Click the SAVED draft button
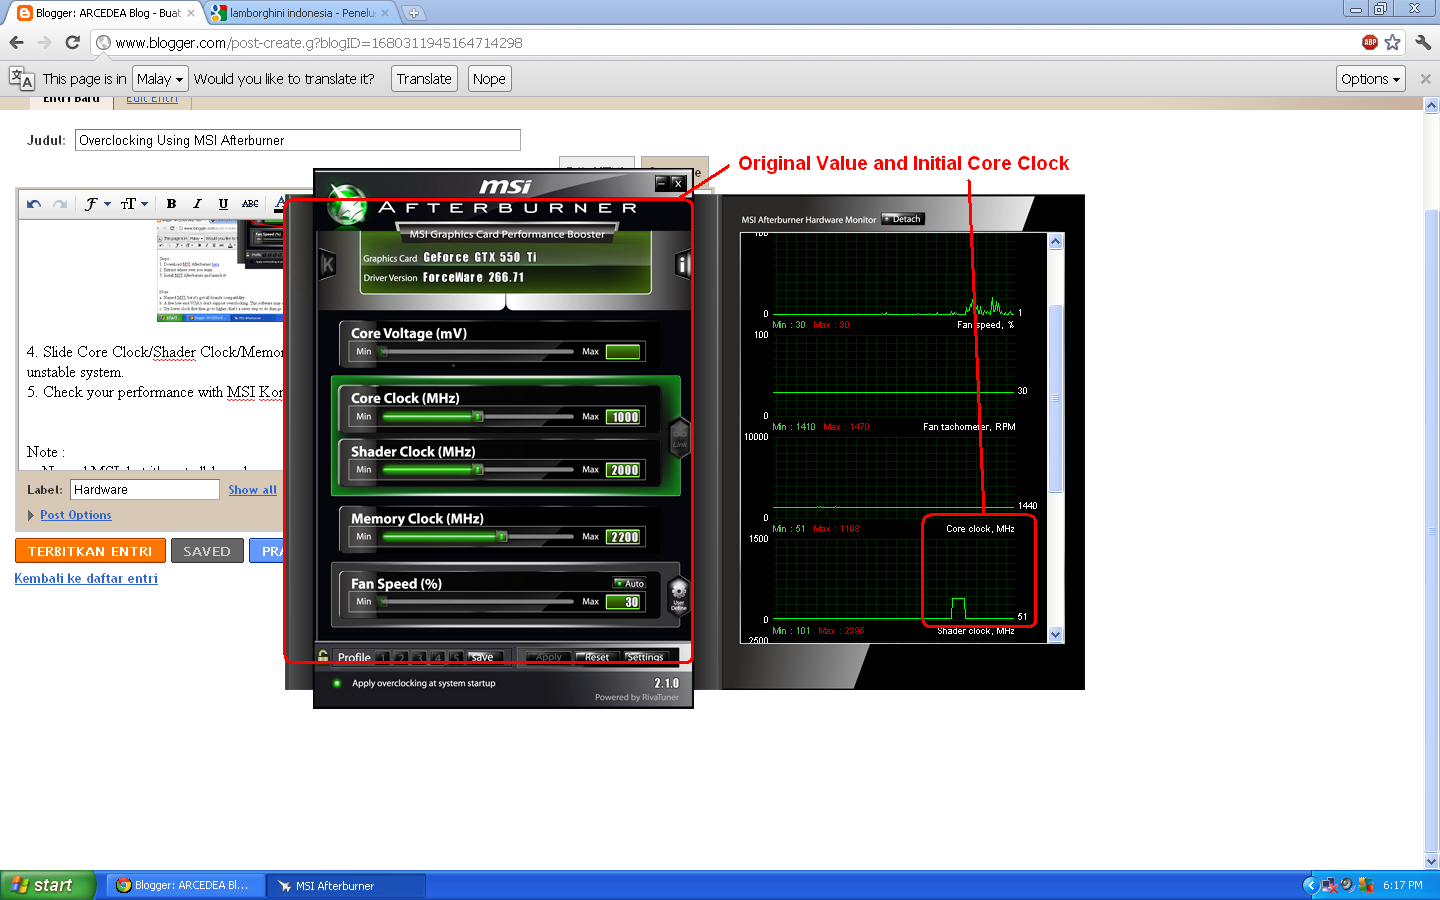This screenshot has height=900, width=1440. 207,551
